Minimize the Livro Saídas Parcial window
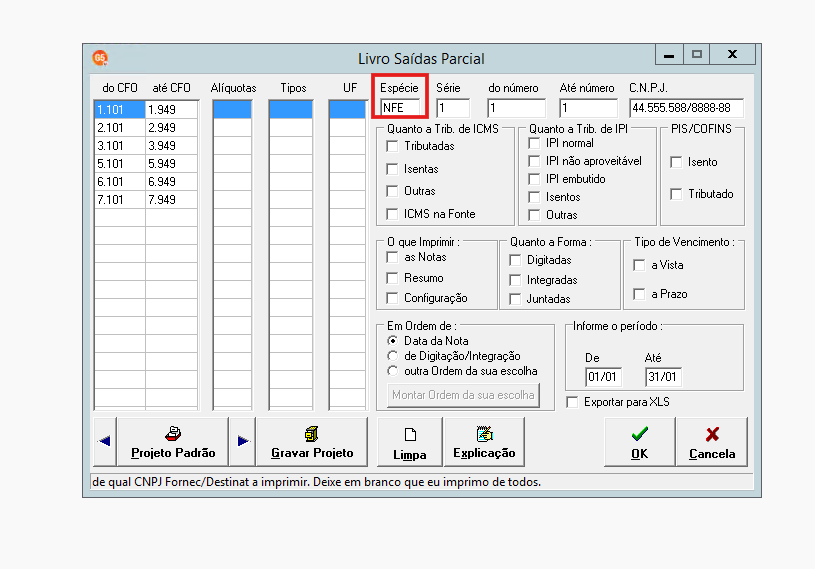 (x=669, y=55)
